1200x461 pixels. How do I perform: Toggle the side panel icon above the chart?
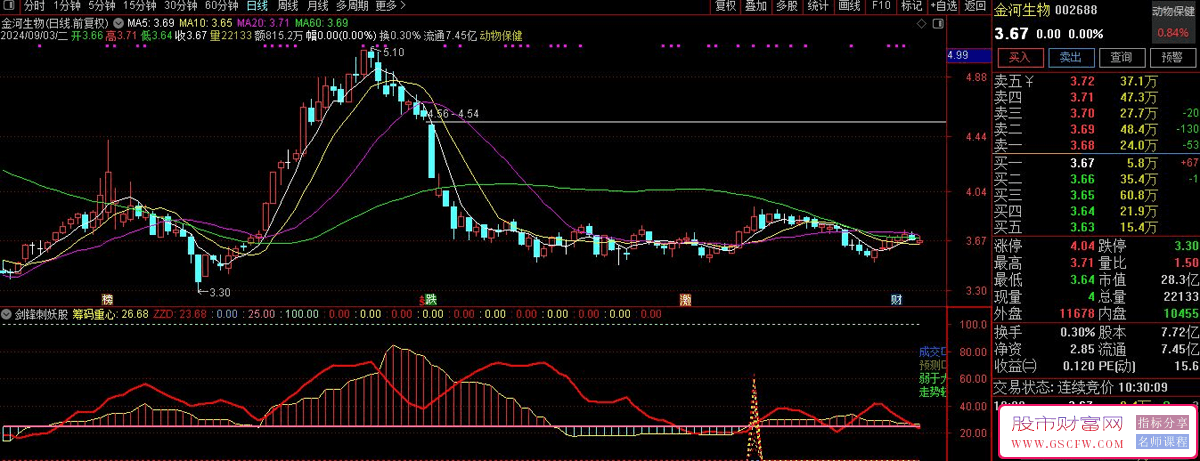pyautogui.click(x=936, y=21)
